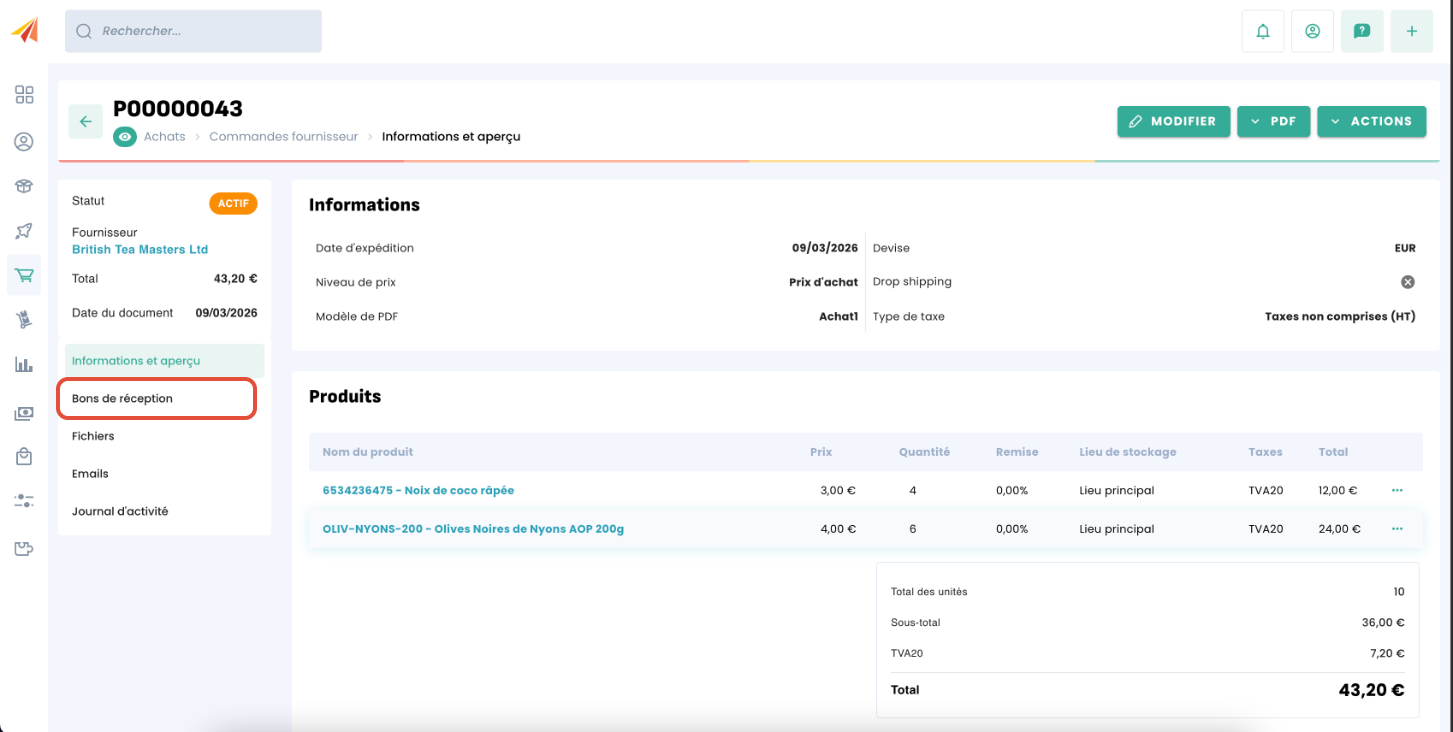
Task: Go back with the left arrow button
Action: pyautogui.click(x=86, y=121)
